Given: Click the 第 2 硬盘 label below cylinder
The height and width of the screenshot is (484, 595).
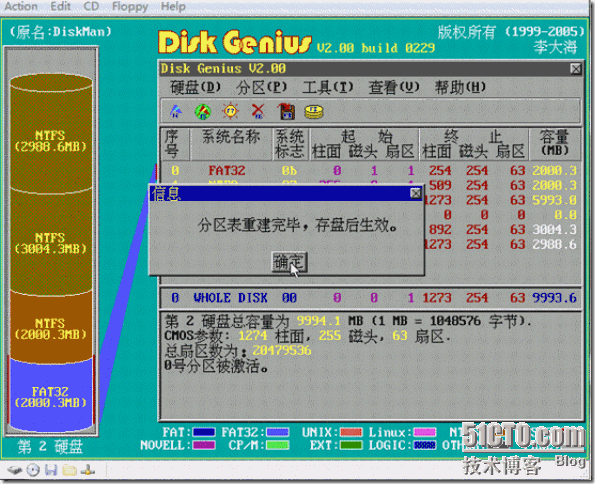Looking at the screenshot, I should (x=50, y=447).
